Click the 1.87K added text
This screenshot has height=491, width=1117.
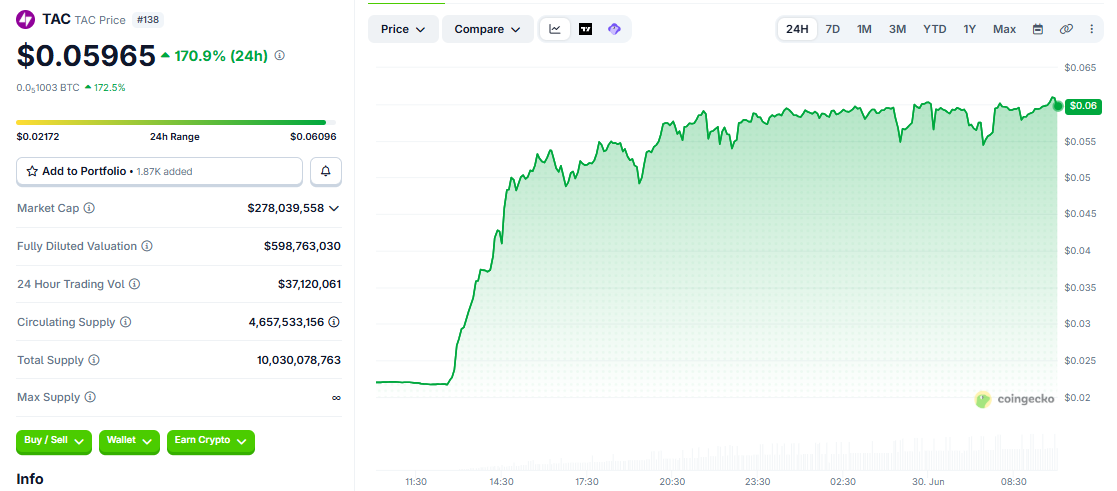164,172
